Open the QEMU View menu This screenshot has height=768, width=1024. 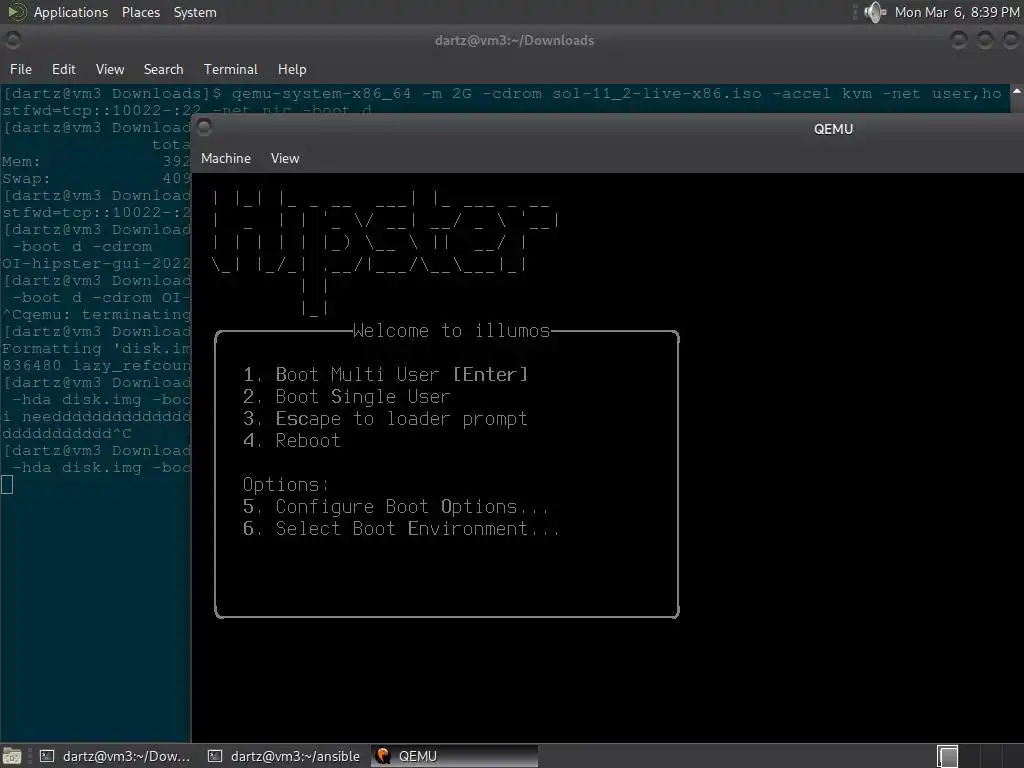(x=285, y=158)
